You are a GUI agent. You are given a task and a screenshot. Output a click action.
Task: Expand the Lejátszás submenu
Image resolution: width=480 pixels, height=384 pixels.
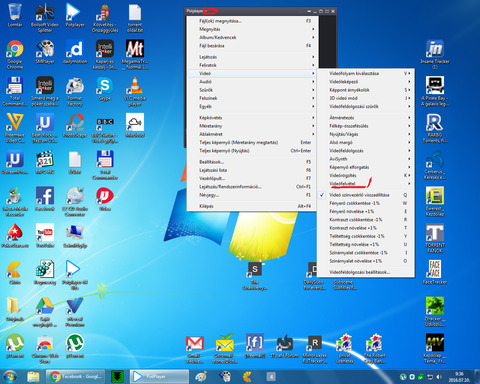click(252, 57)
